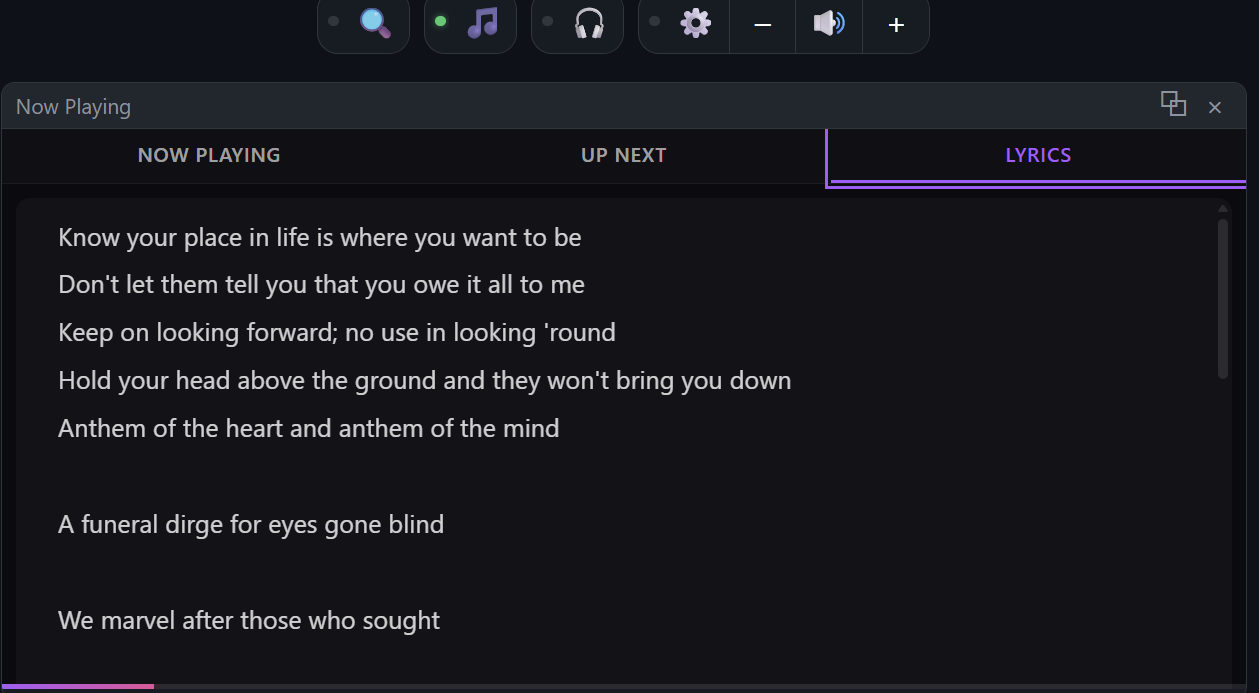
Task: Open the settings gear icon
Action: point(695,23)
